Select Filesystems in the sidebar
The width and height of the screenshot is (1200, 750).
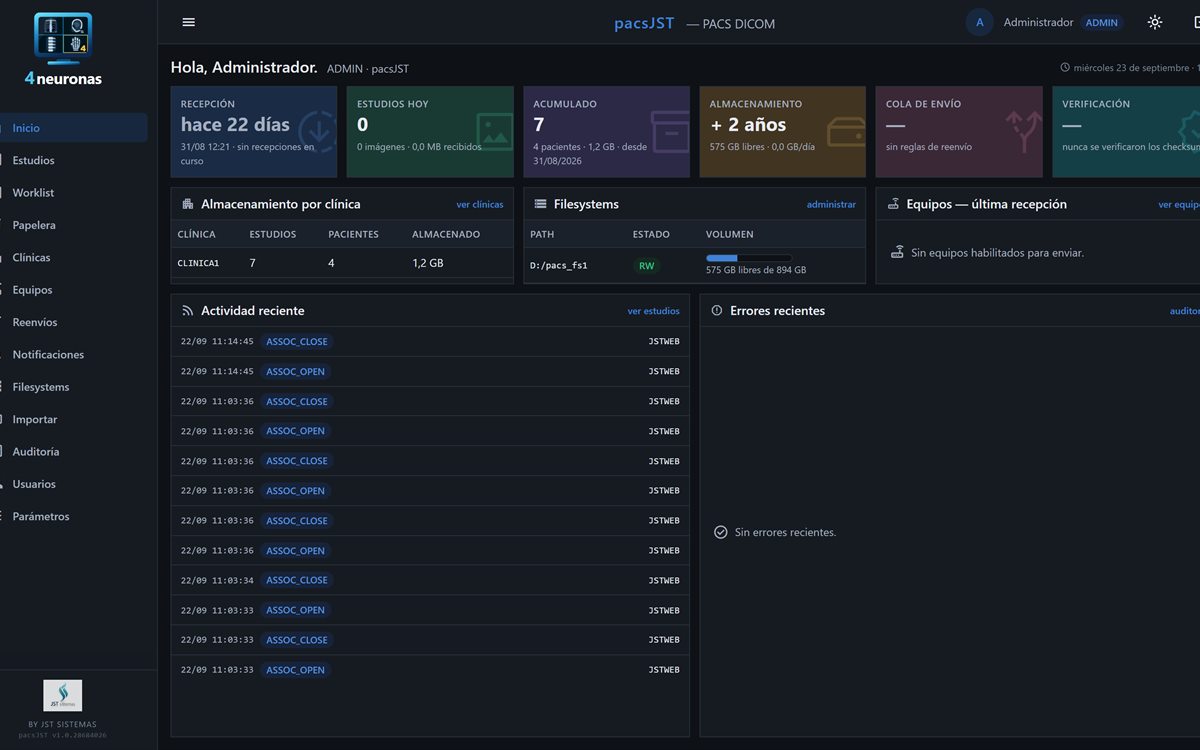click(74, 387)
